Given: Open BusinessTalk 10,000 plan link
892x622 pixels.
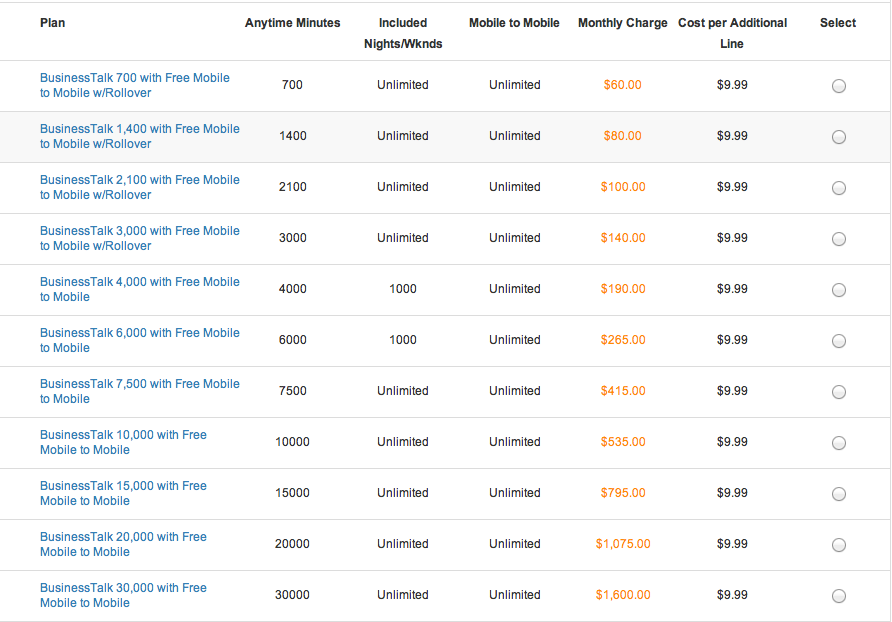Looking at the screenshot, I should pos(123,442).
